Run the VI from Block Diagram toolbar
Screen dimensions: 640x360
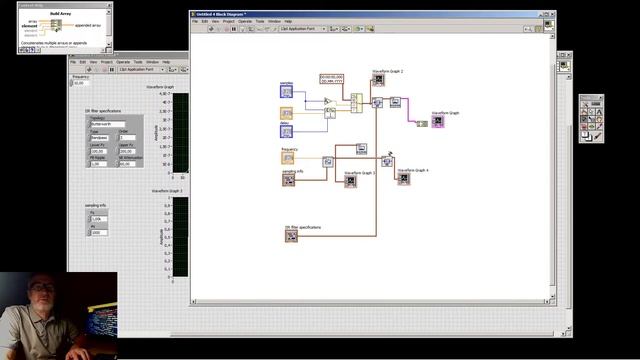coord(211,29)
